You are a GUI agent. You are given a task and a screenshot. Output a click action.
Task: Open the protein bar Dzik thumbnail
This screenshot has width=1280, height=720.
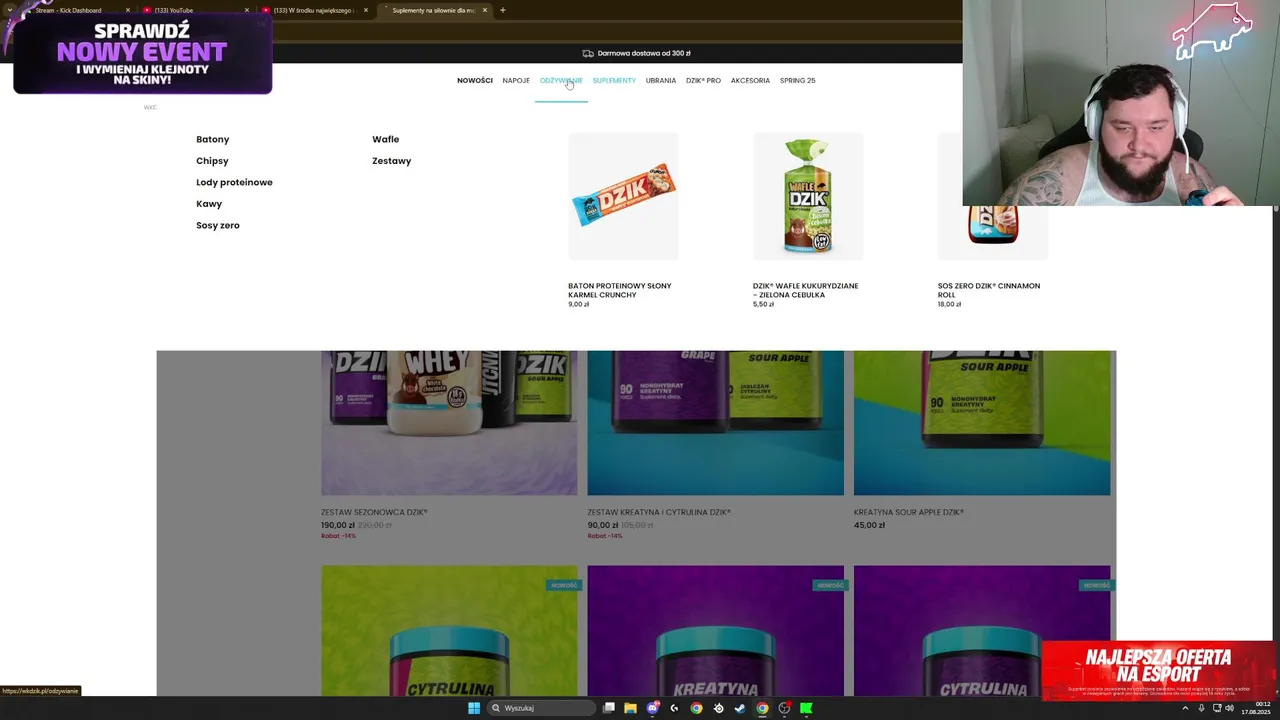pos(623,197)
